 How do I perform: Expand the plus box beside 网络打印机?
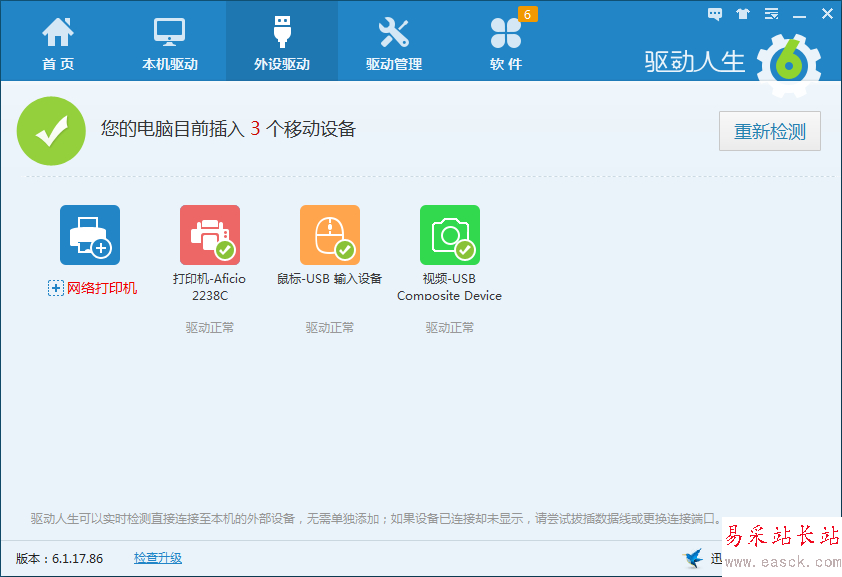56,288
